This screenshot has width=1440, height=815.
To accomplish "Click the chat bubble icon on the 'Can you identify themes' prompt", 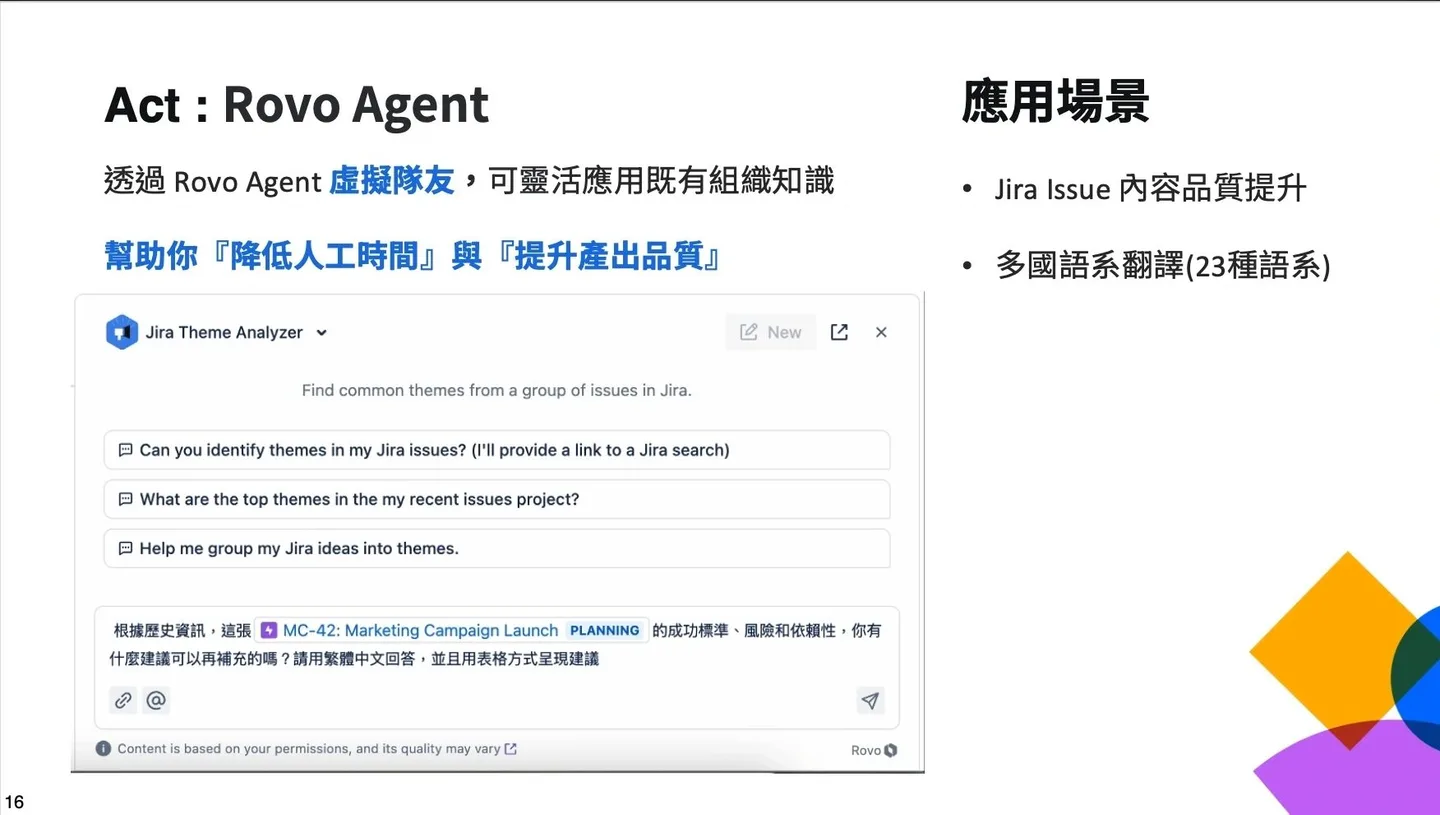I will 125,450.
